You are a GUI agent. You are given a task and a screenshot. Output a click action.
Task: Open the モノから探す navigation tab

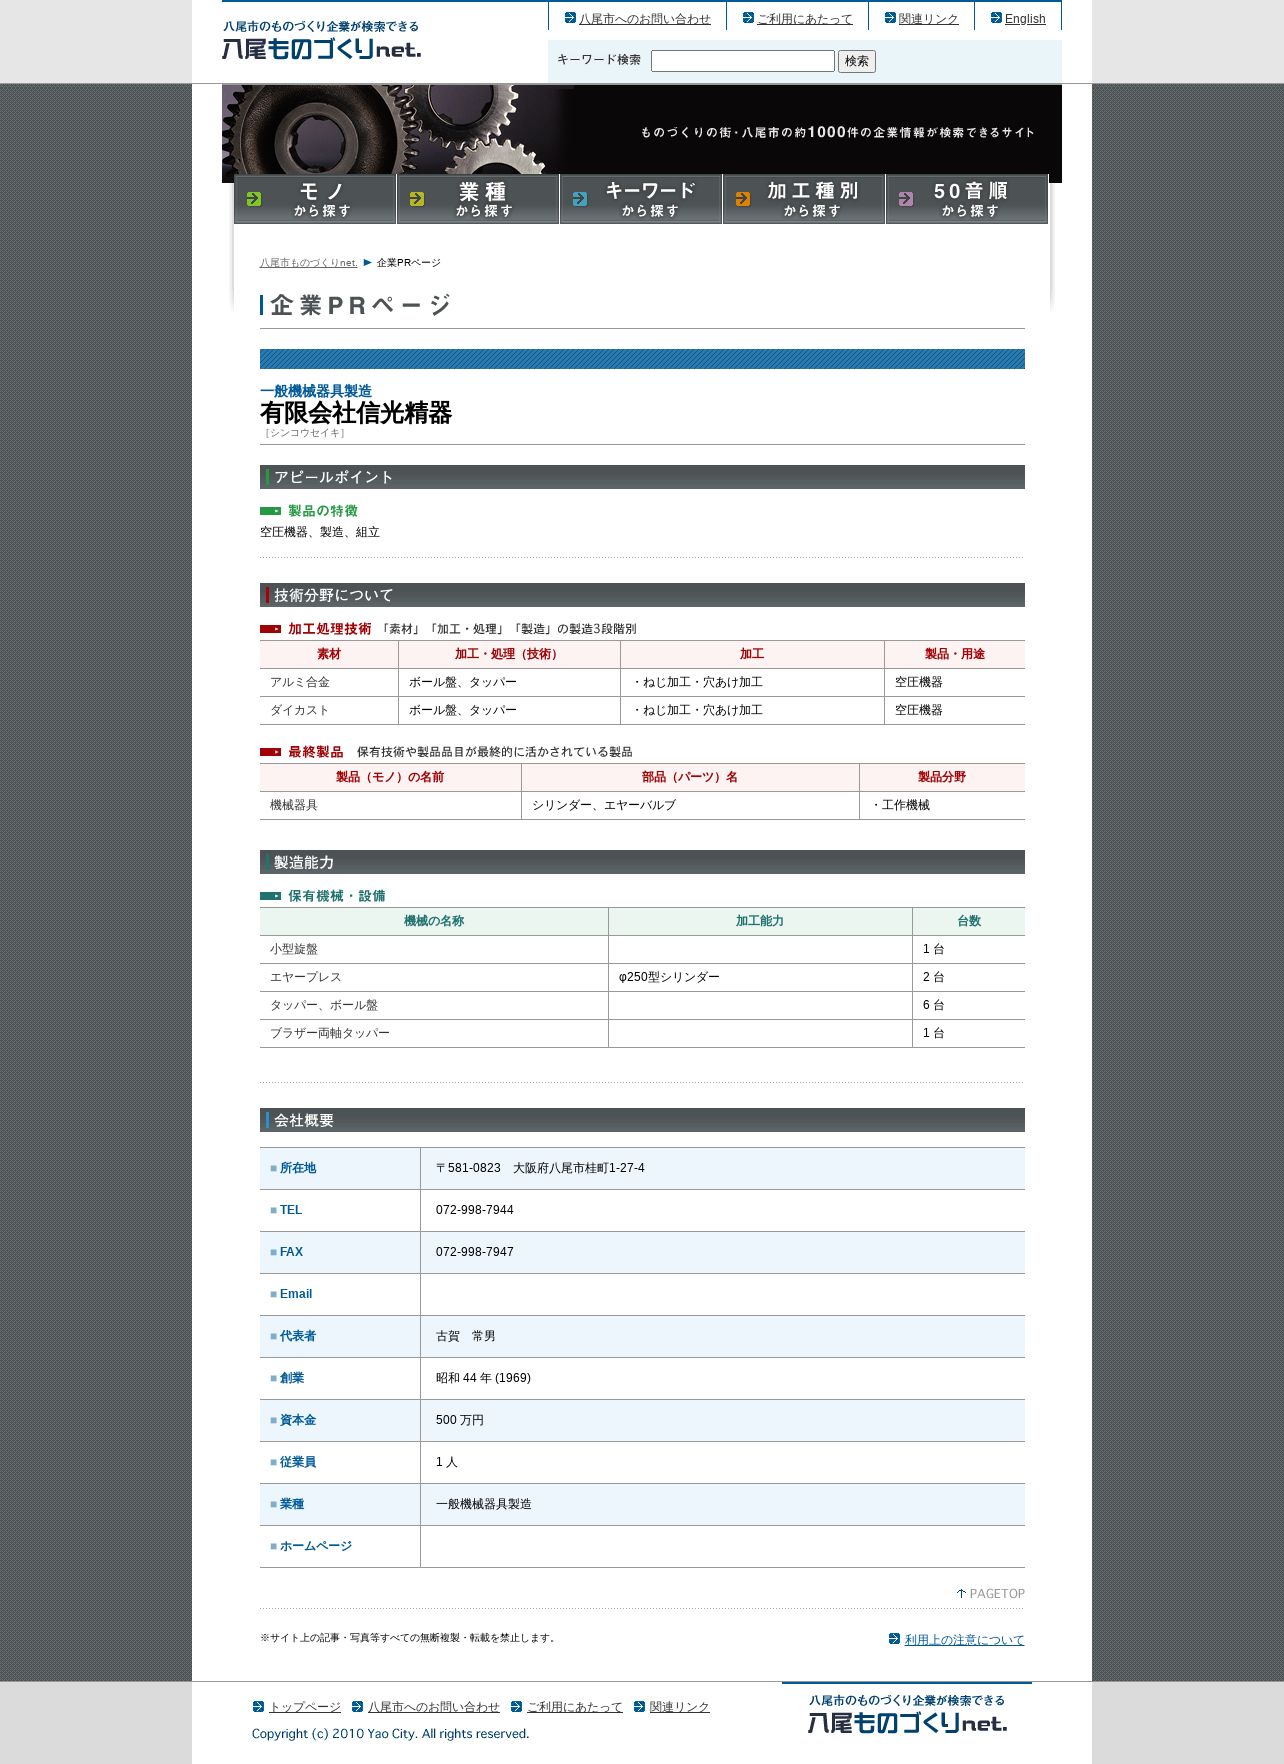tap(315, 199)
